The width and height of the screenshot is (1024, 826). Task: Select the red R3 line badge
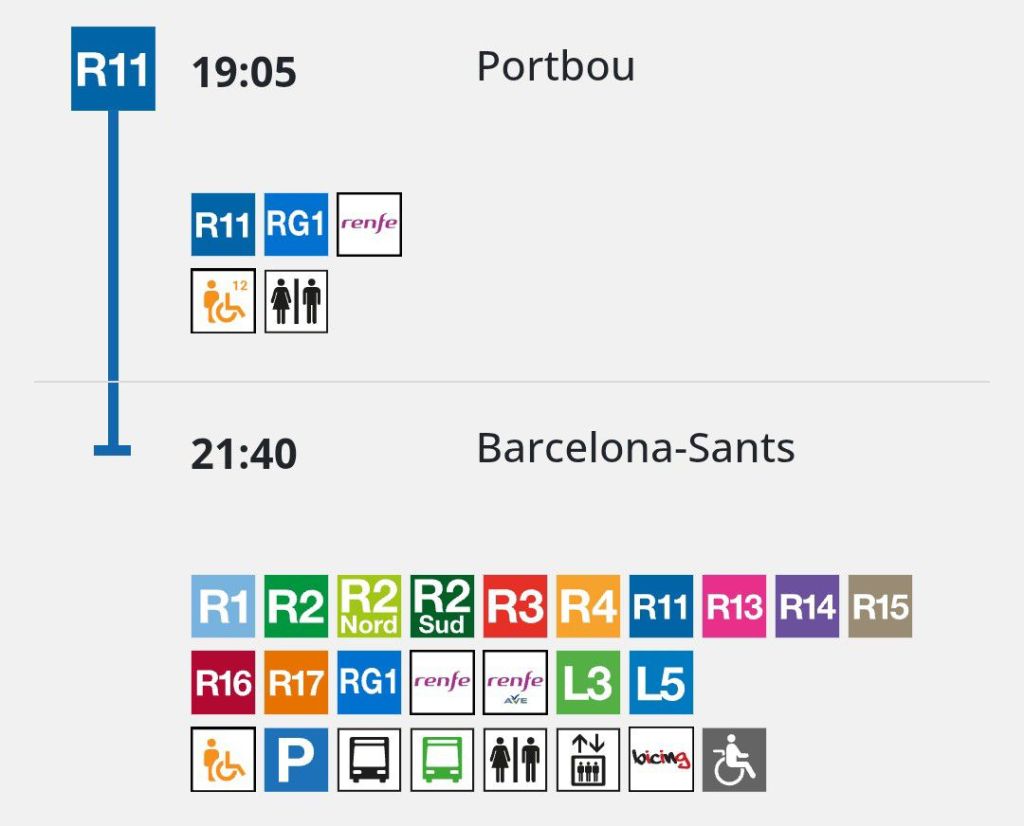pos(515,606)
